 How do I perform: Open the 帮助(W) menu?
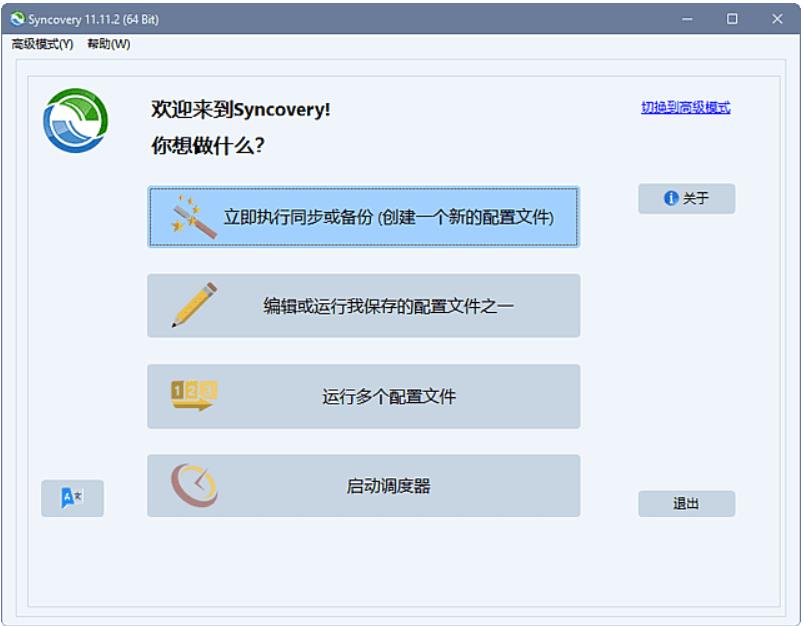pyautogui.click(x=109, y=44)
